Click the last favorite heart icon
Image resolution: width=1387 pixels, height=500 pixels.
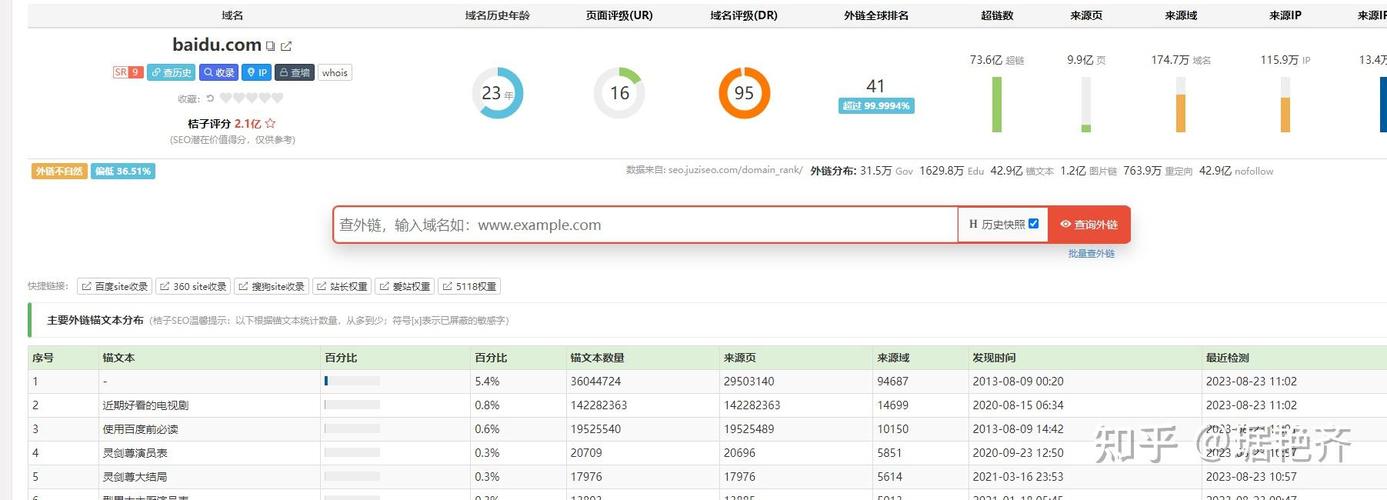pos(278,98)
